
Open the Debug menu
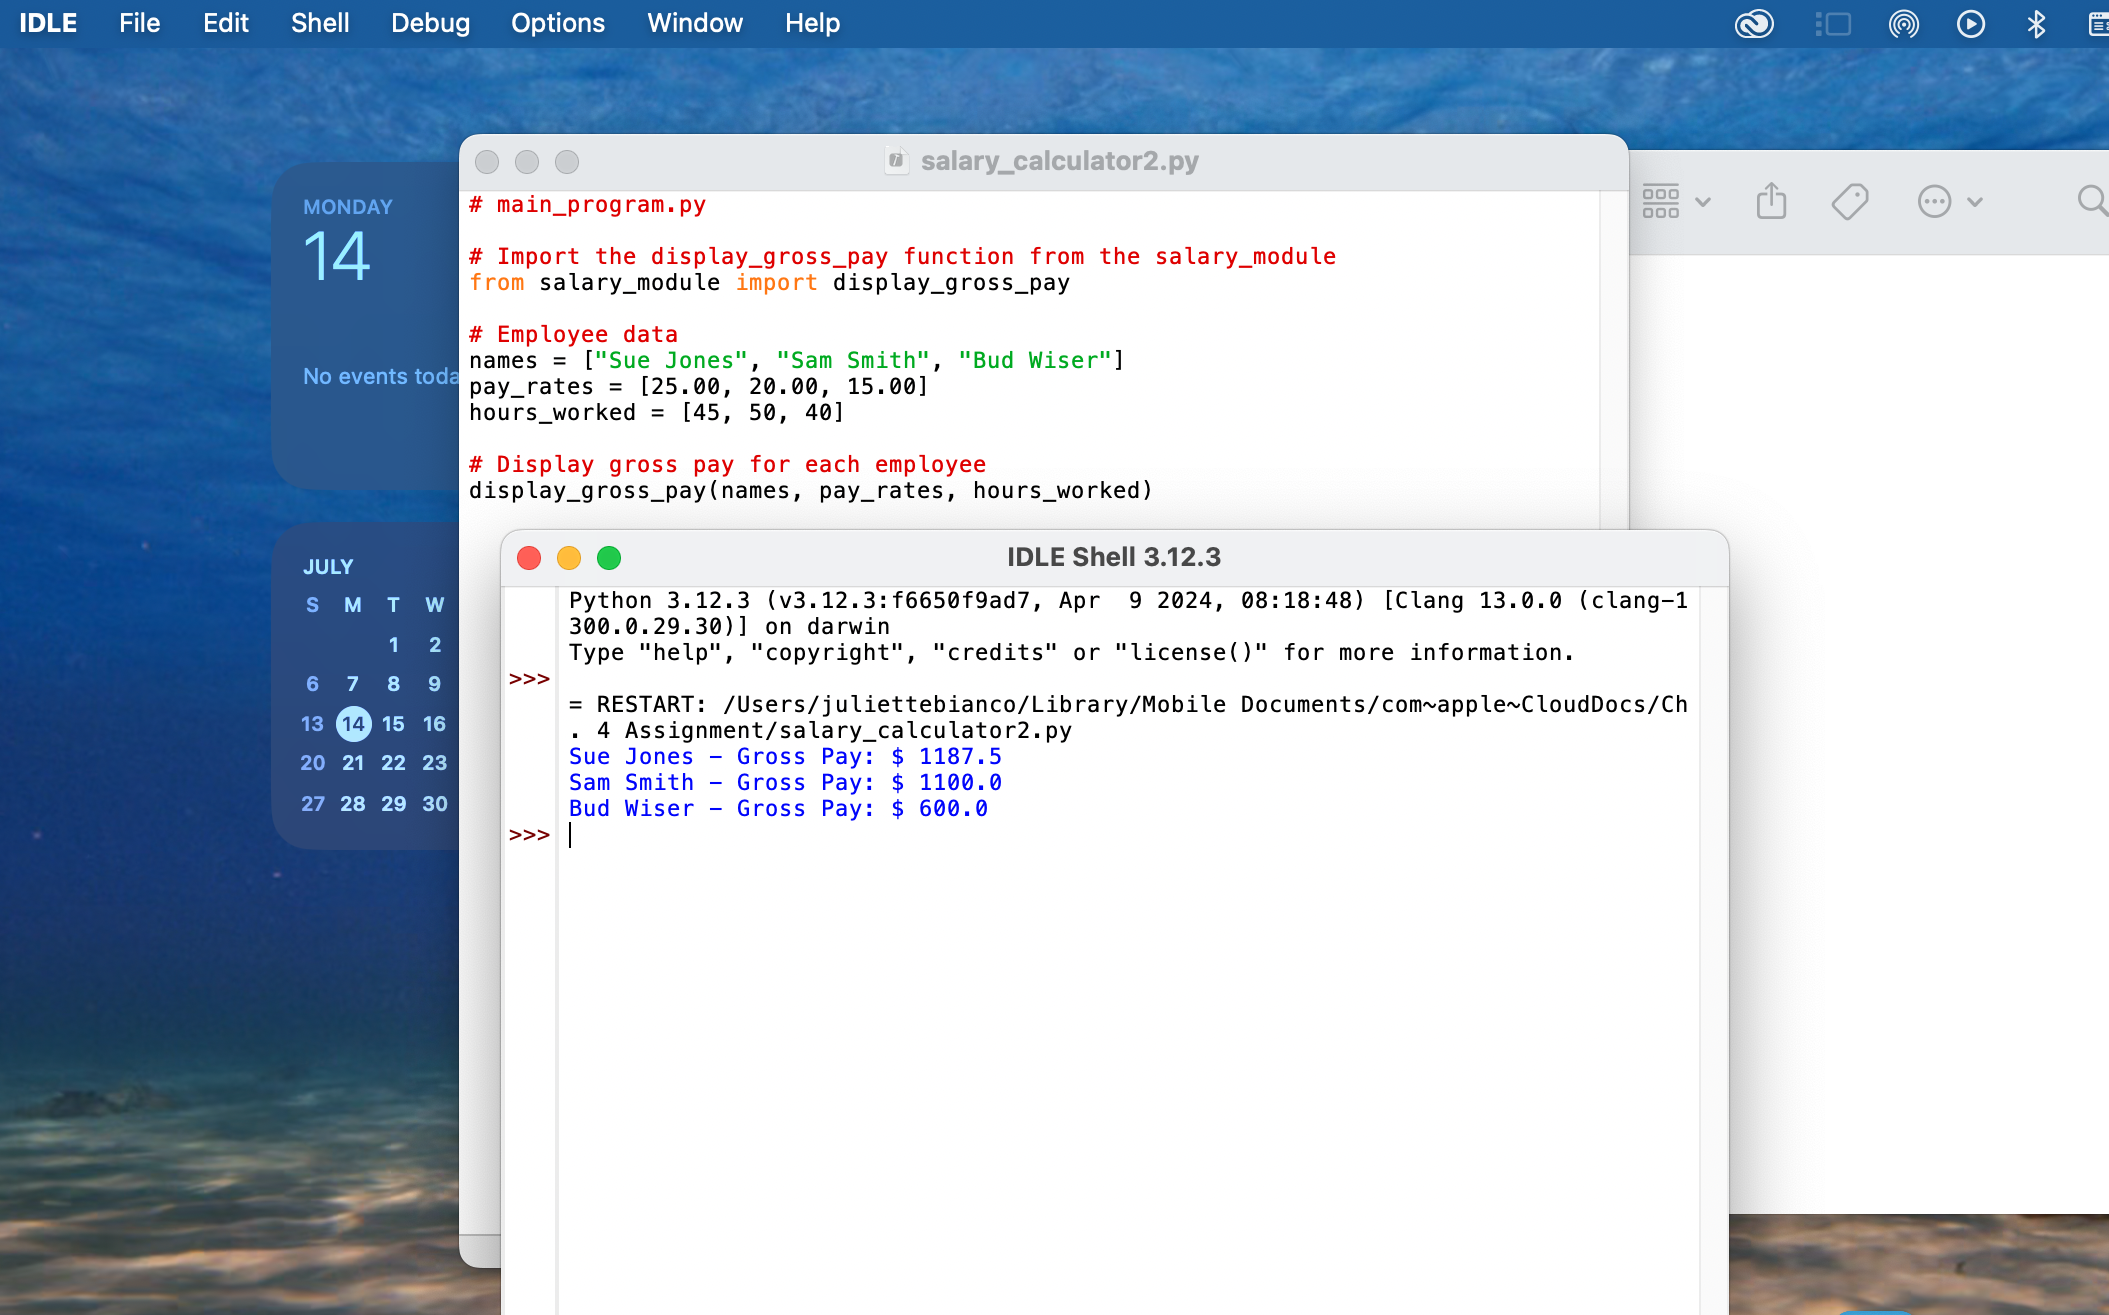click(430, 23)
